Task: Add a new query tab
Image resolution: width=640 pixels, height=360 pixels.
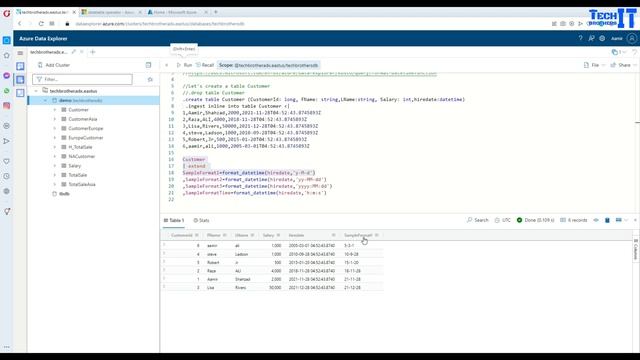Action: (93, 52)
